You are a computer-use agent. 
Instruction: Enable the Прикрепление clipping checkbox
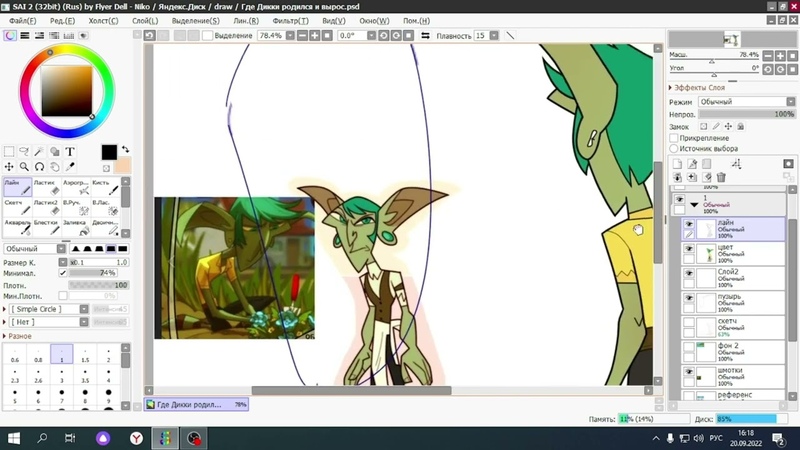point(673,138)
